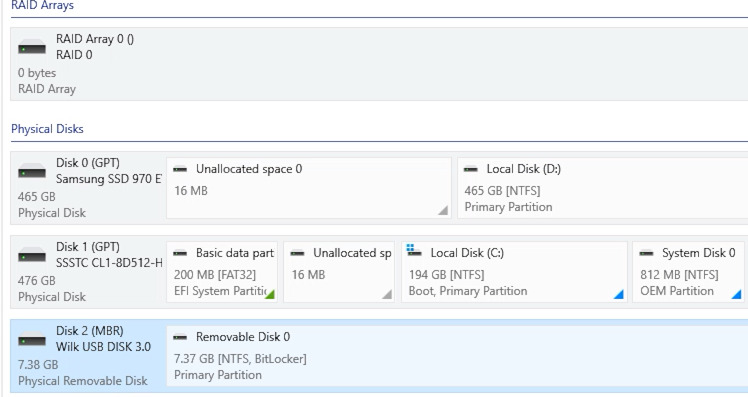The width and height of the screenshot is (748, 397).
Task: Select the RAID Array 0 entry
Action: coord(379,64)
